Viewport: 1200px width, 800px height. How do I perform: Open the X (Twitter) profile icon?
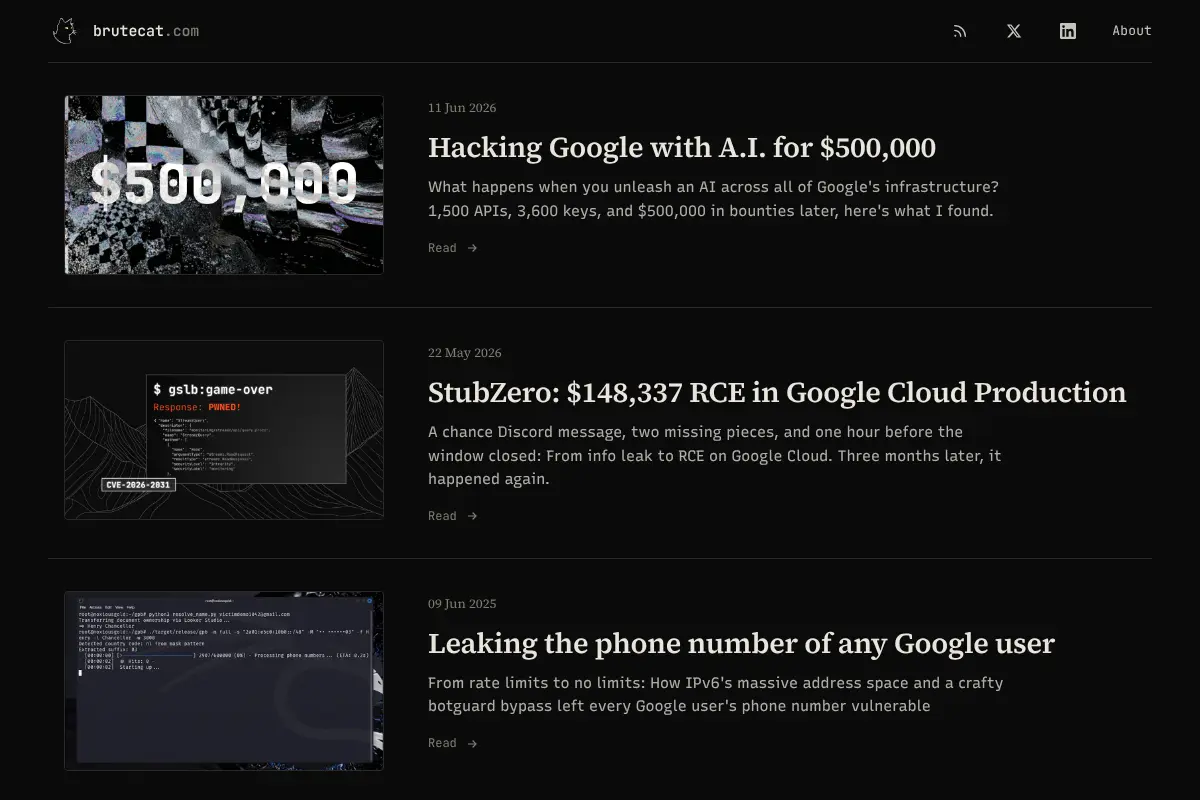coord(1014,31)
